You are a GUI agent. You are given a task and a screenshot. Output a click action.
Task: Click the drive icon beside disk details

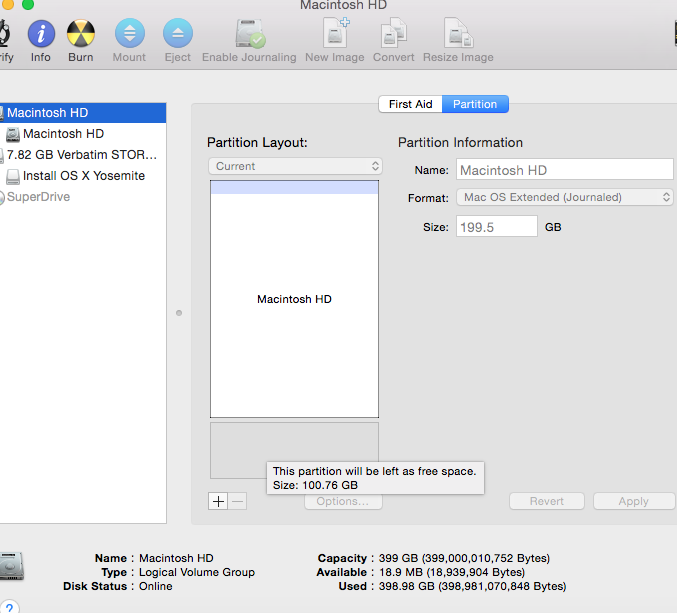[x=12, y=566]
